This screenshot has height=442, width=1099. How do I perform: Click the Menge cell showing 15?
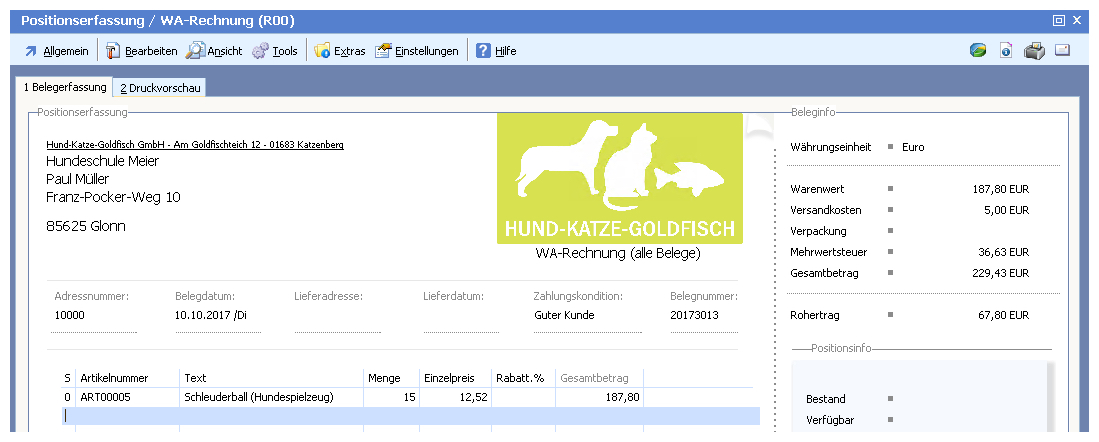390,397
